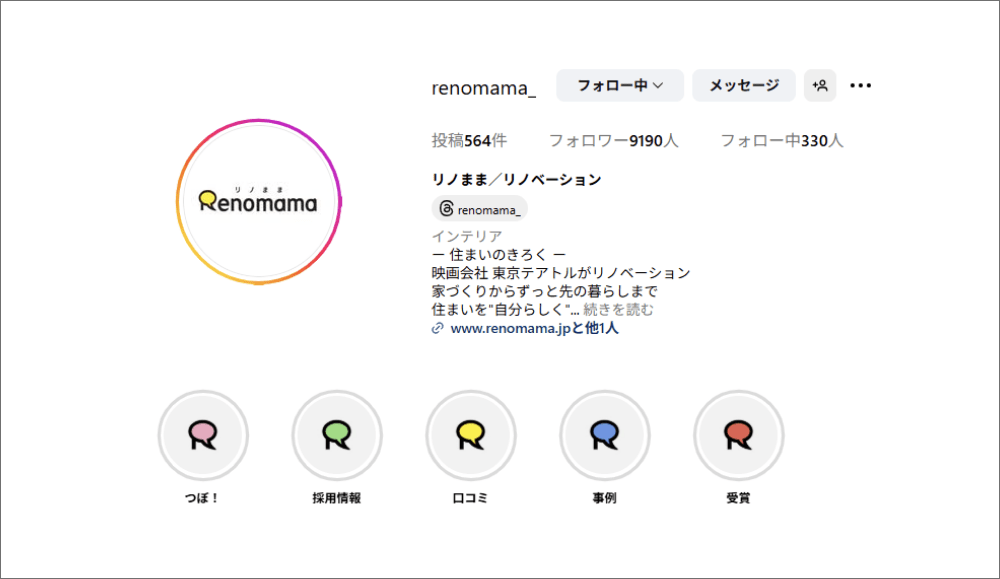This screenshot has width=1000, height=579.
Task: View the 投稿564件 posts count
Action: [x=469, y=140]
